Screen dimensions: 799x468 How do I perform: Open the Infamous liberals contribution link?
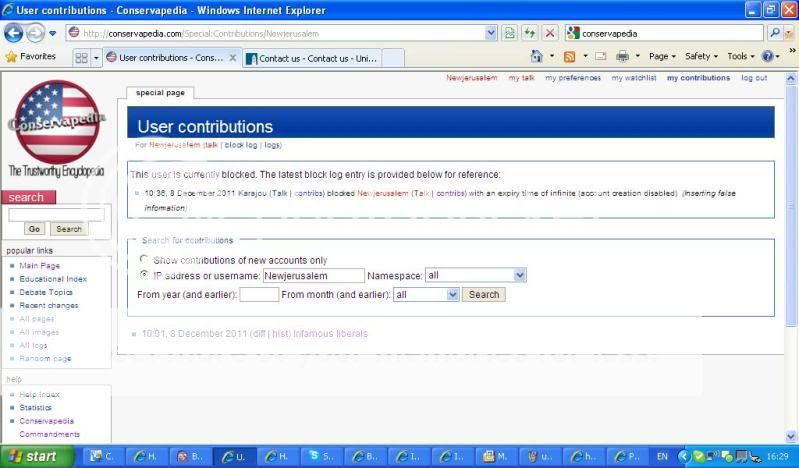coord(330,334)
